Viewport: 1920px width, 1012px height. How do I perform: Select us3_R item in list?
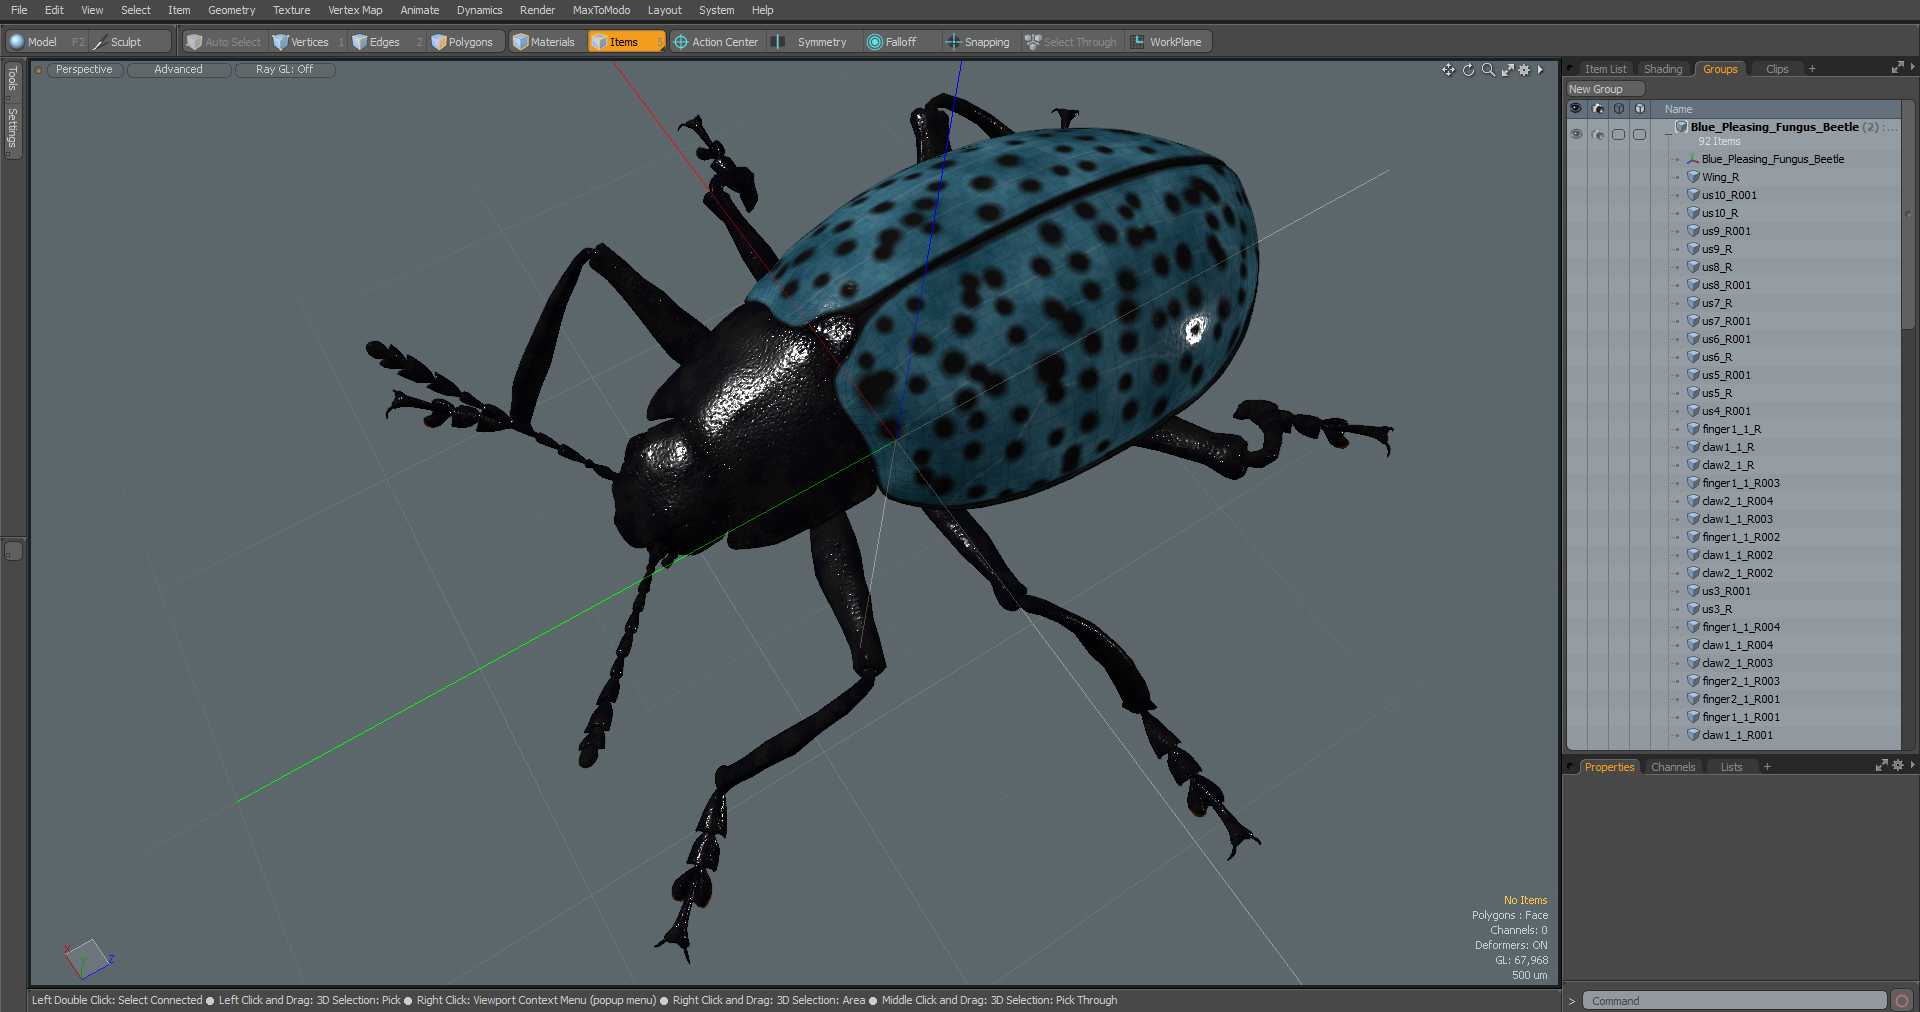1717,609
